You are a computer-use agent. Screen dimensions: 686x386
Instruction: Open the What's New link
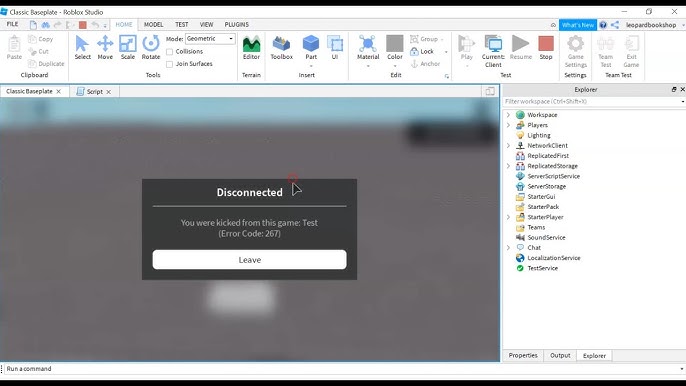coord(578,25)
